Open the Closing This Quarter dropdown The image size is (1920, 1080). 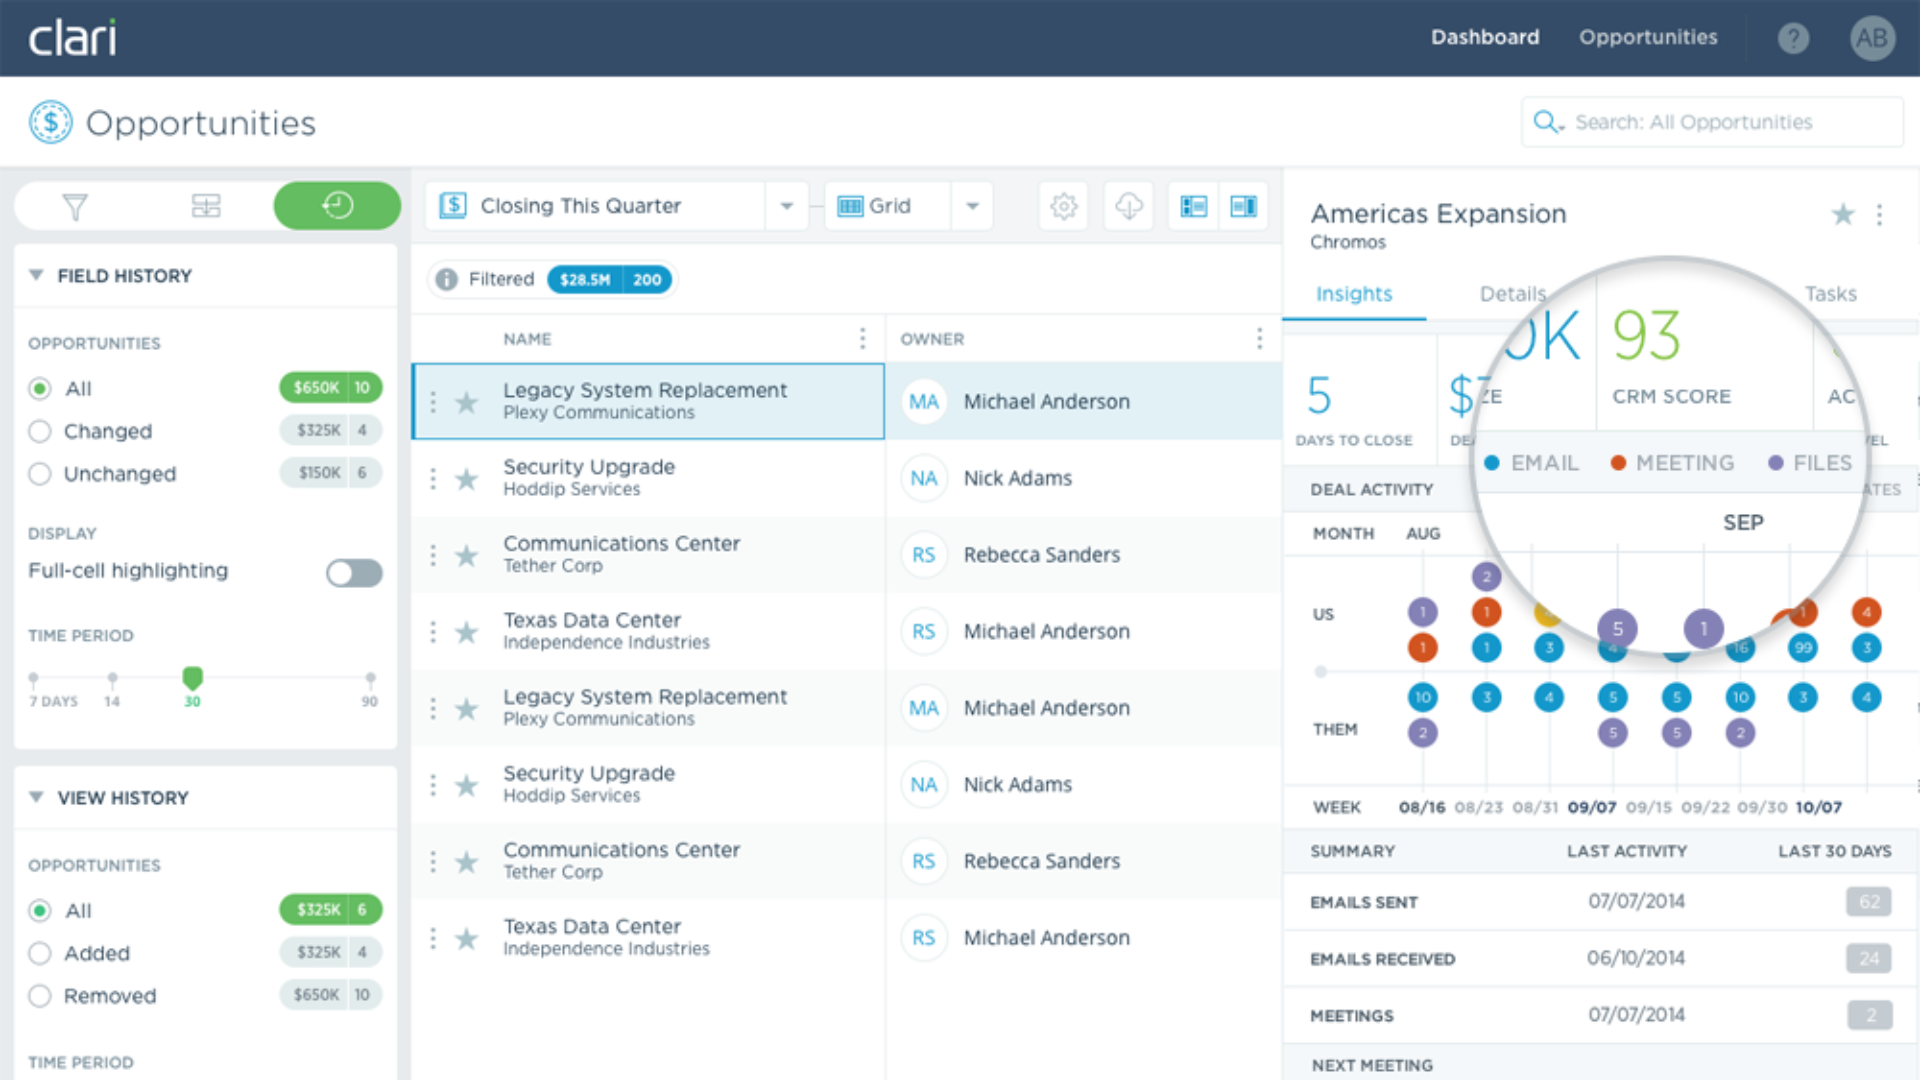786,206
